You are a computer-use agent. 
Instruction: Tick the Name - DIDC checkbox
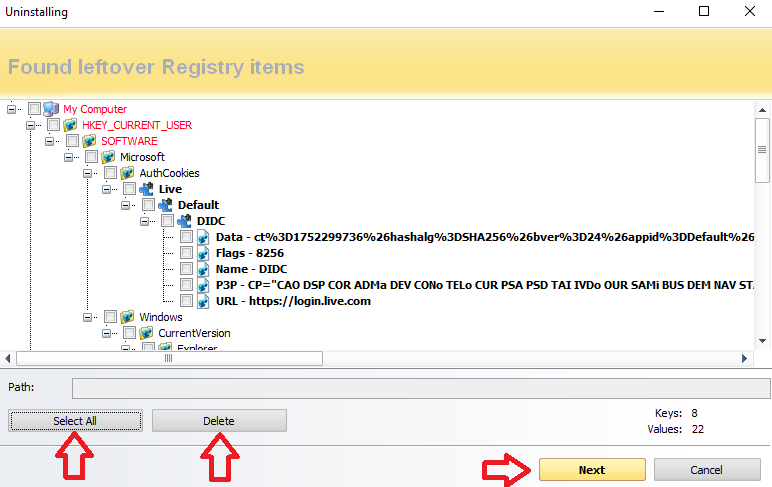click(186, 269)
